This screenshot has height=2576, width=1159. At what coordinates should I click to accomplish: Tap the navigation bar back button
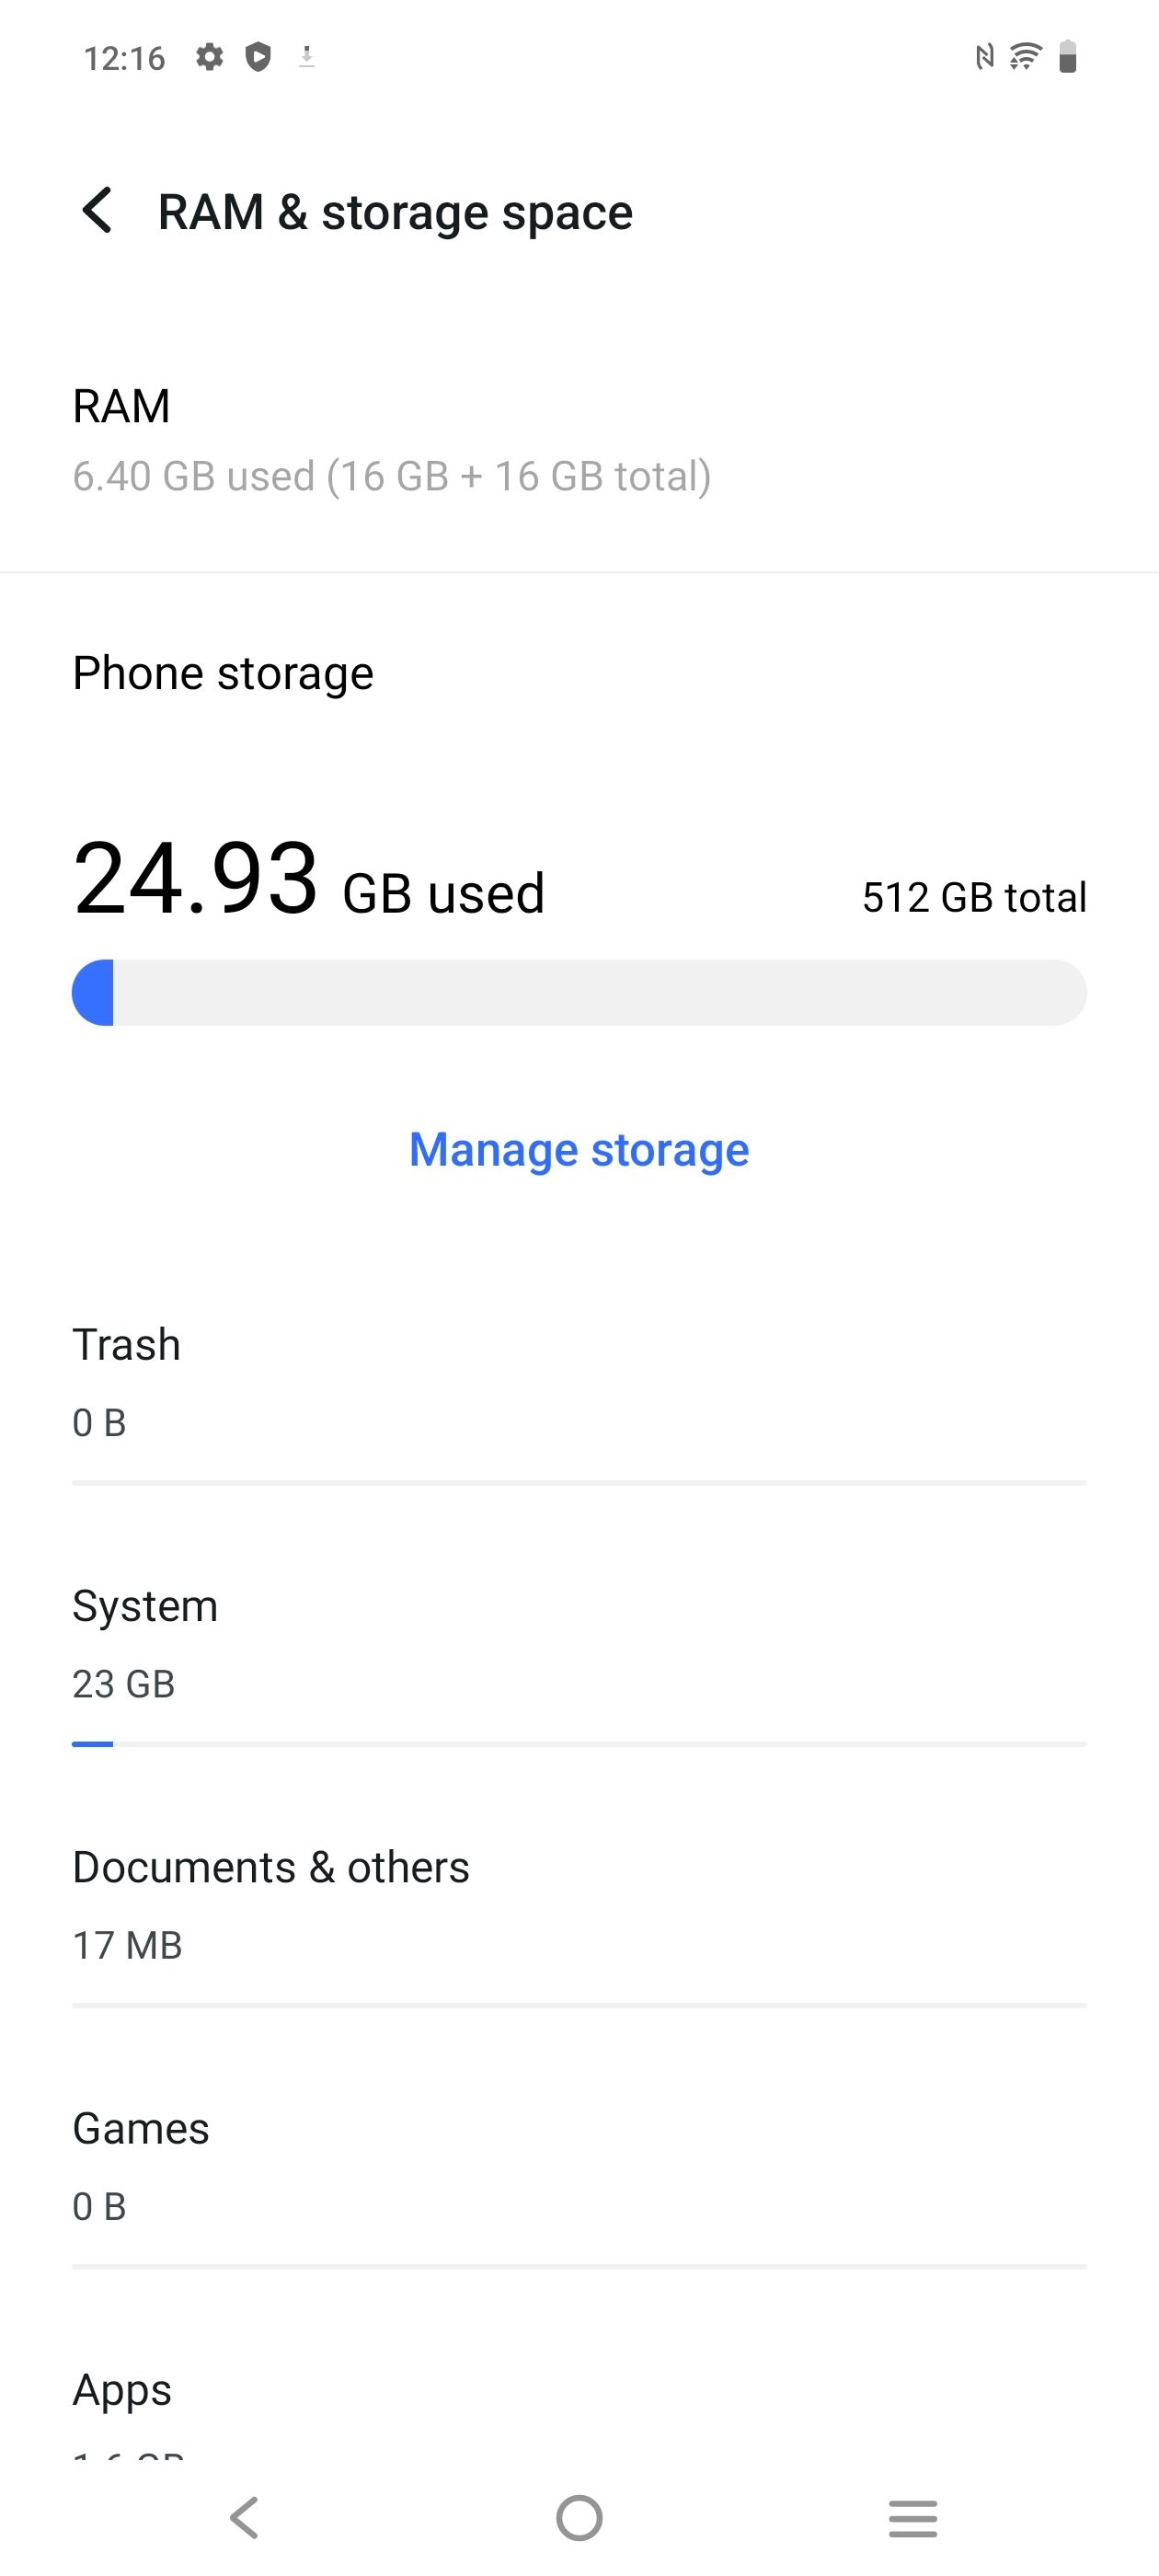tap(245, 2517)
